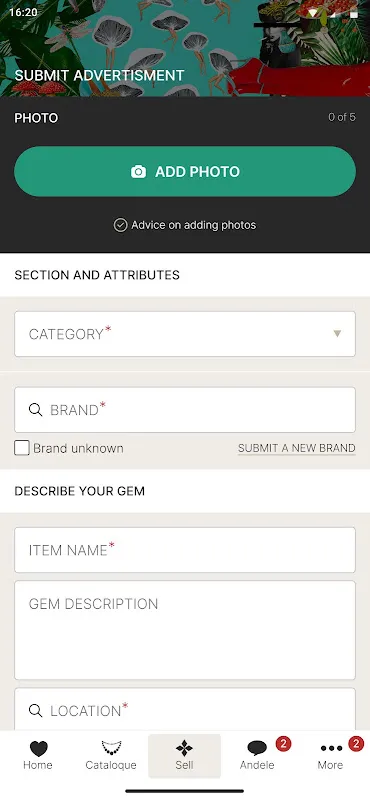Open the Cataloque necklace icon
The image size is (370, 800).
pyautogui.click(x=111, y=748)
